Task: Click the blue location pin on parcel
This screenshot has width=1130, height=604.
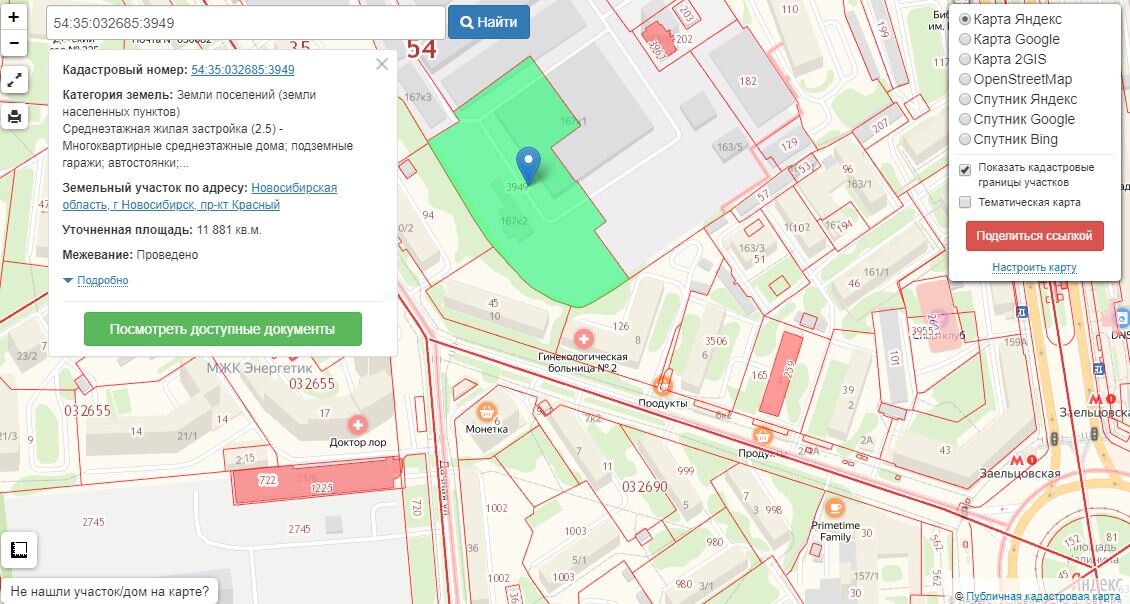Action: (x=529, y=165)
